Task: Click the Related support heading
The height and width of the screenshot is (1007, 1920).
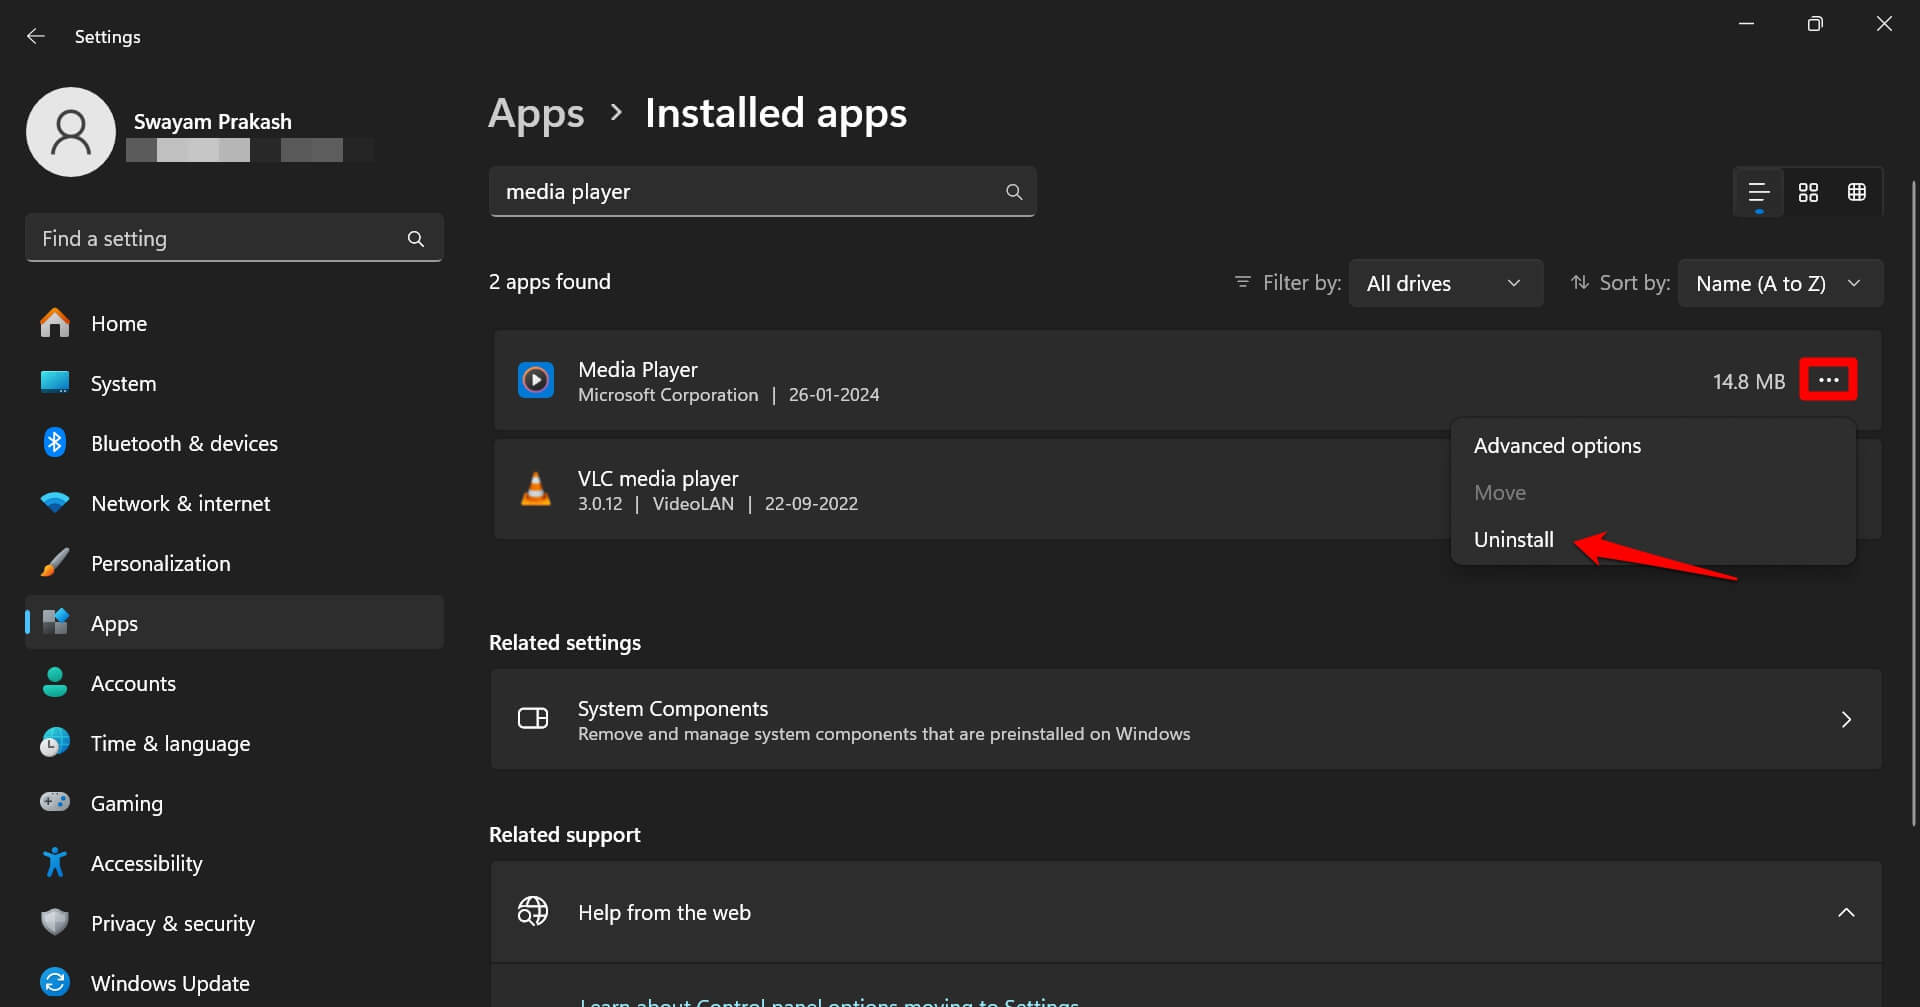Action: click(565, 835)
